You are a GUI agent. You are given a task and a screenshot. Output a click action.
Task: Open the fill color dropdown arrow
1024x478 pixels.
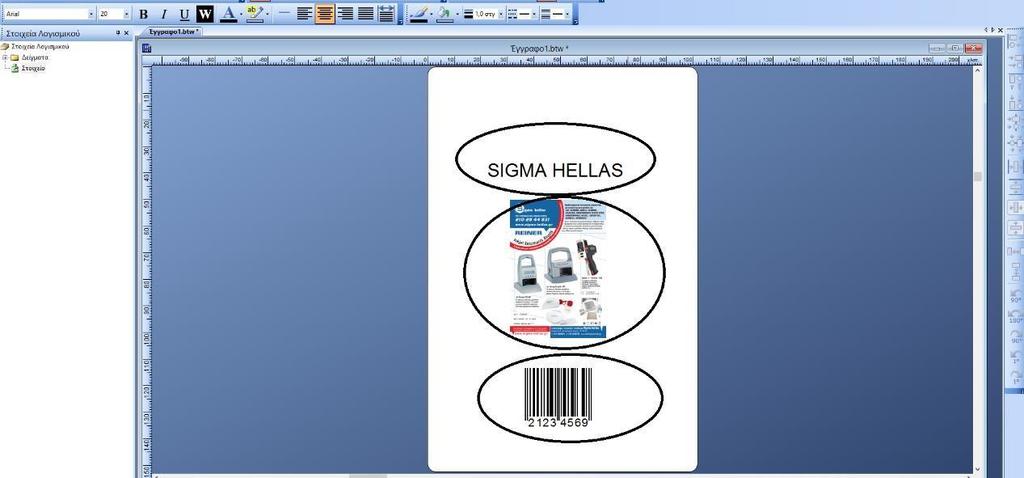pyautogui.click(x=457, y=14)
